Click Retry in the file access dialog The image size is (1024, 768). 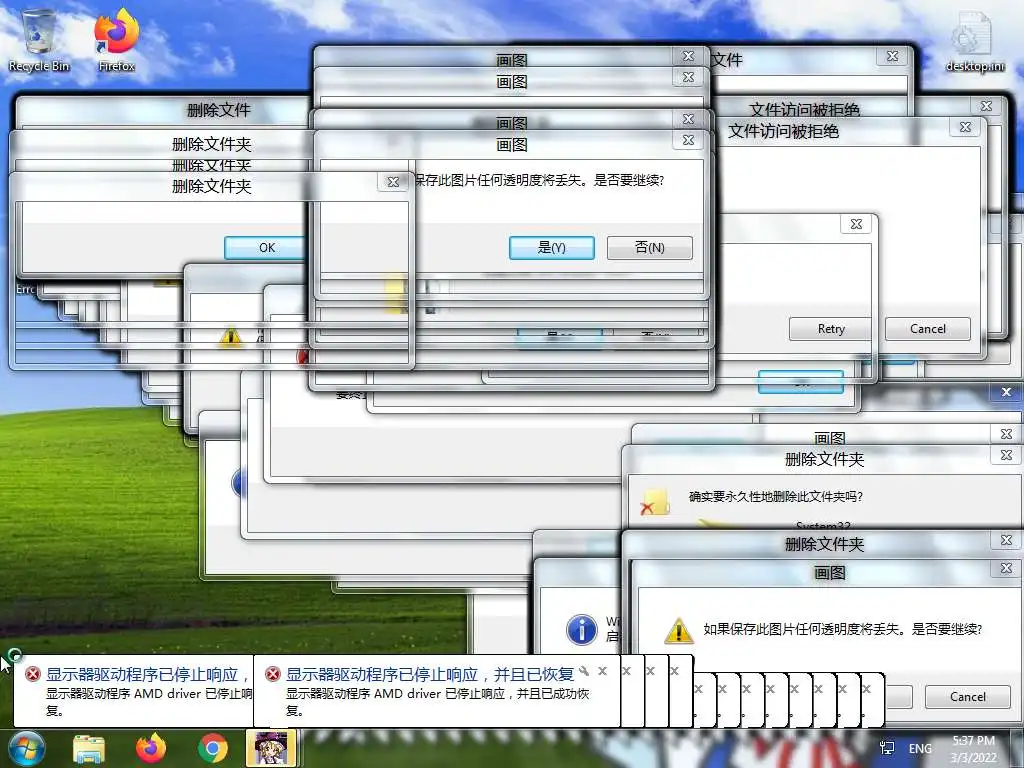coord(831,328)
